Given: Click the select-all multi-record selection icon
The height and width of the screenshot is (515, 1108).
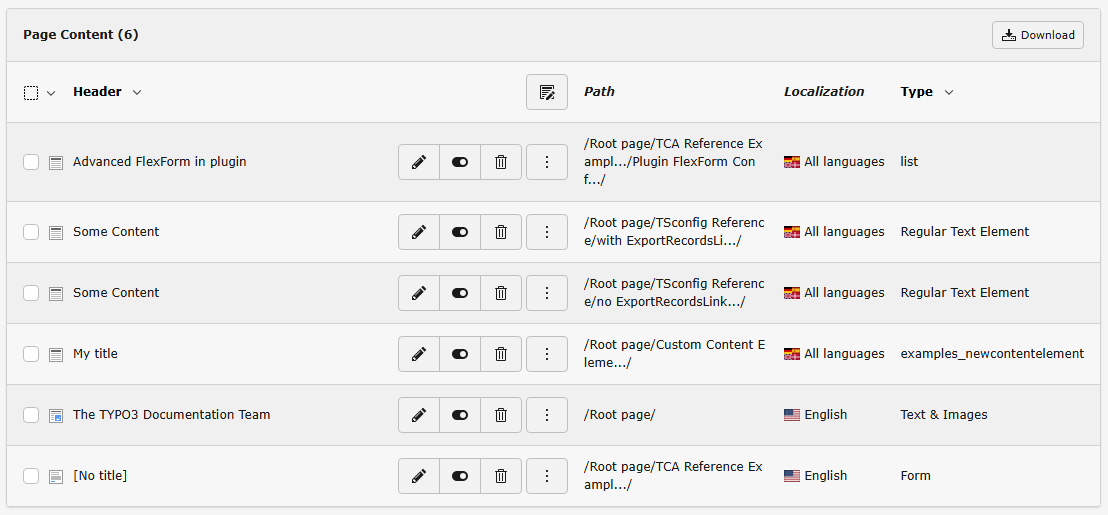Looking at the screenshot, I should 30,93.
